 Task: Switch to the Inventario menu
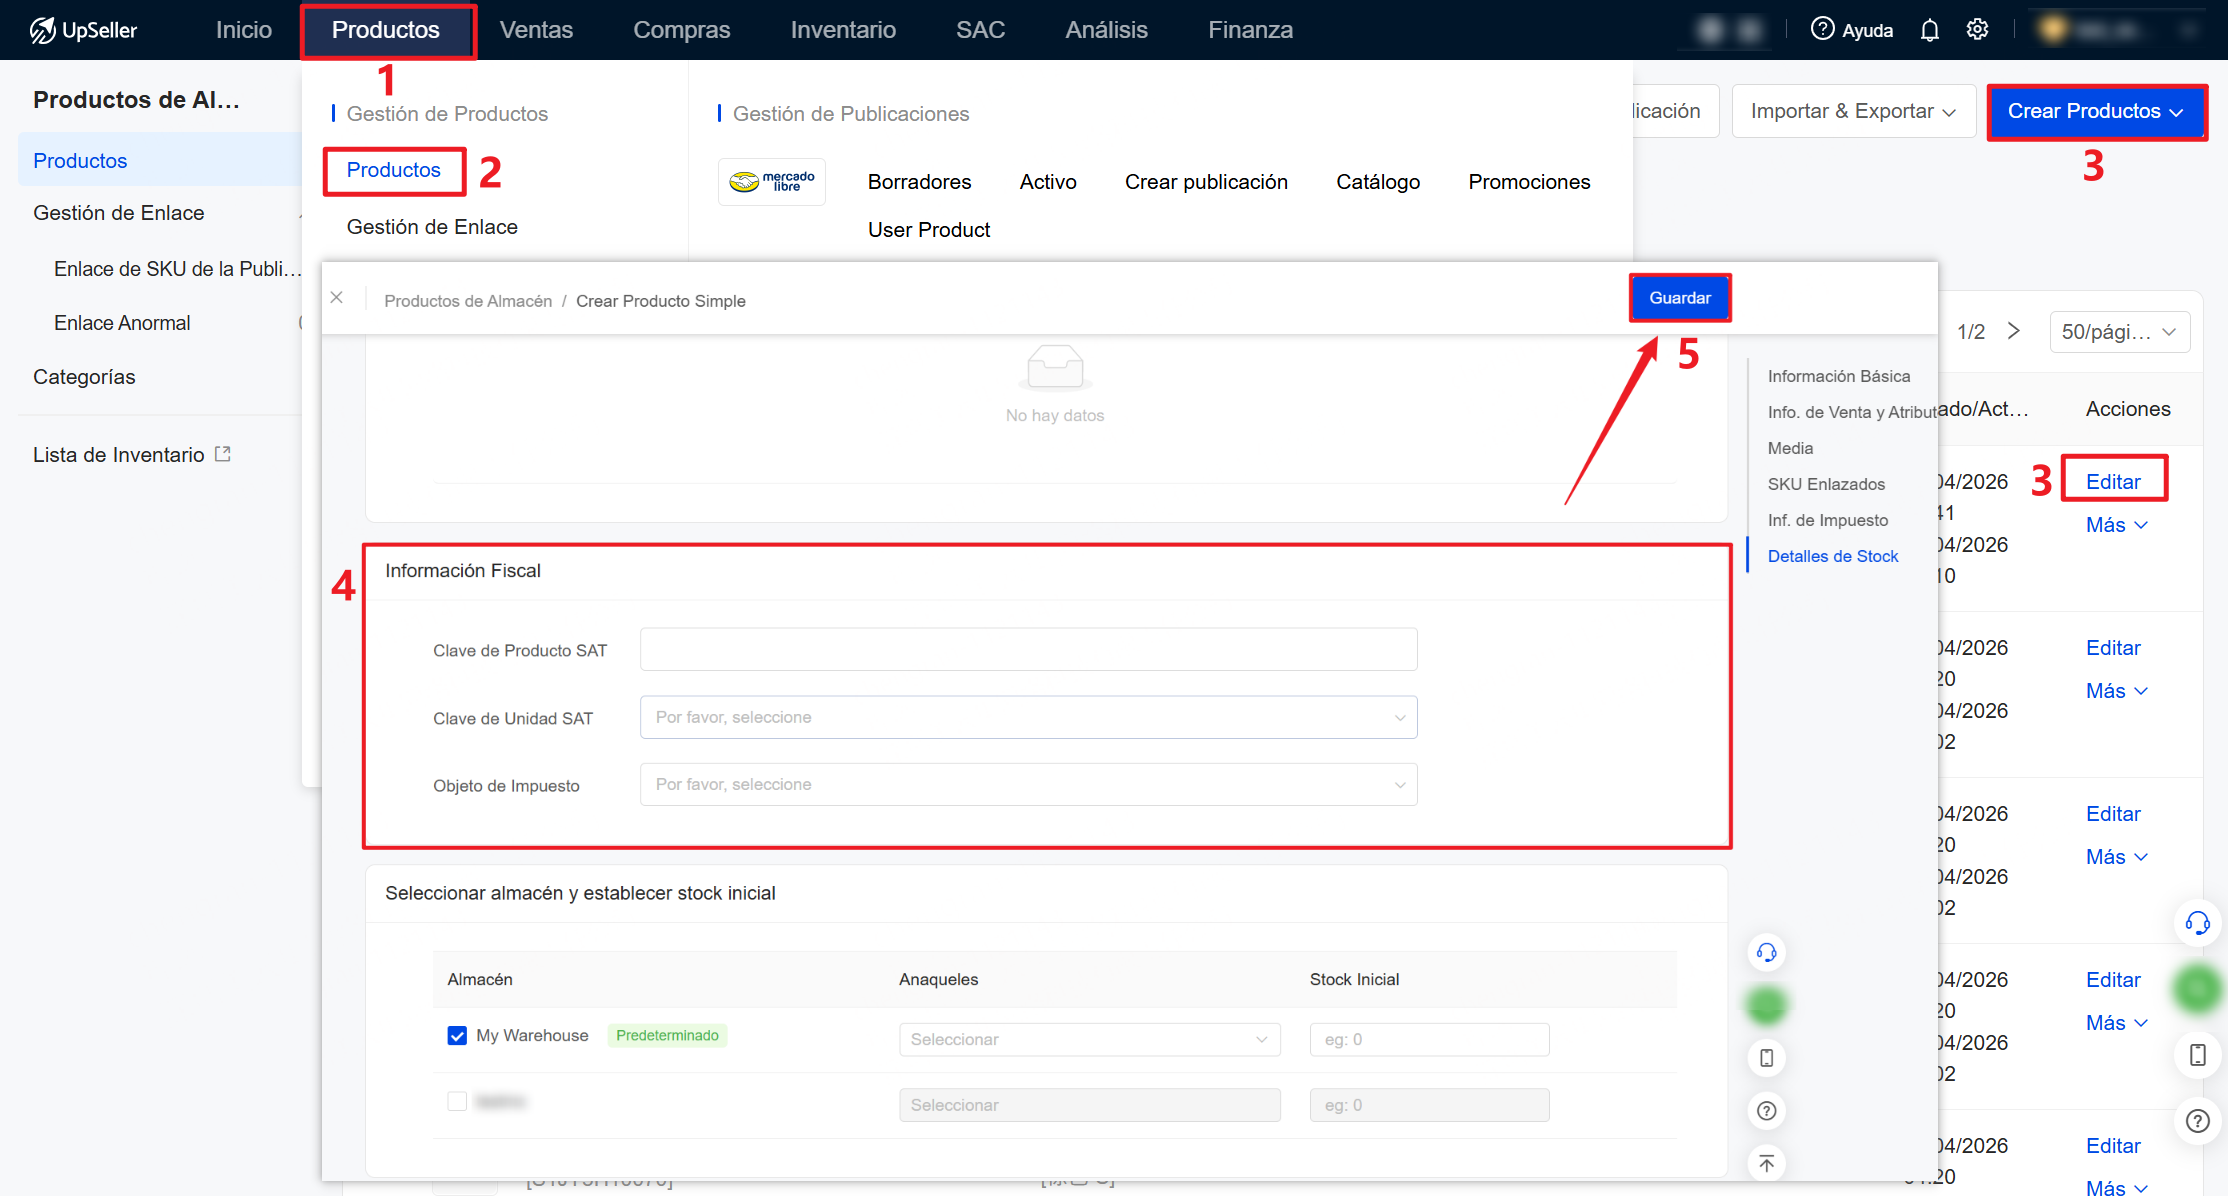point(842,29)
